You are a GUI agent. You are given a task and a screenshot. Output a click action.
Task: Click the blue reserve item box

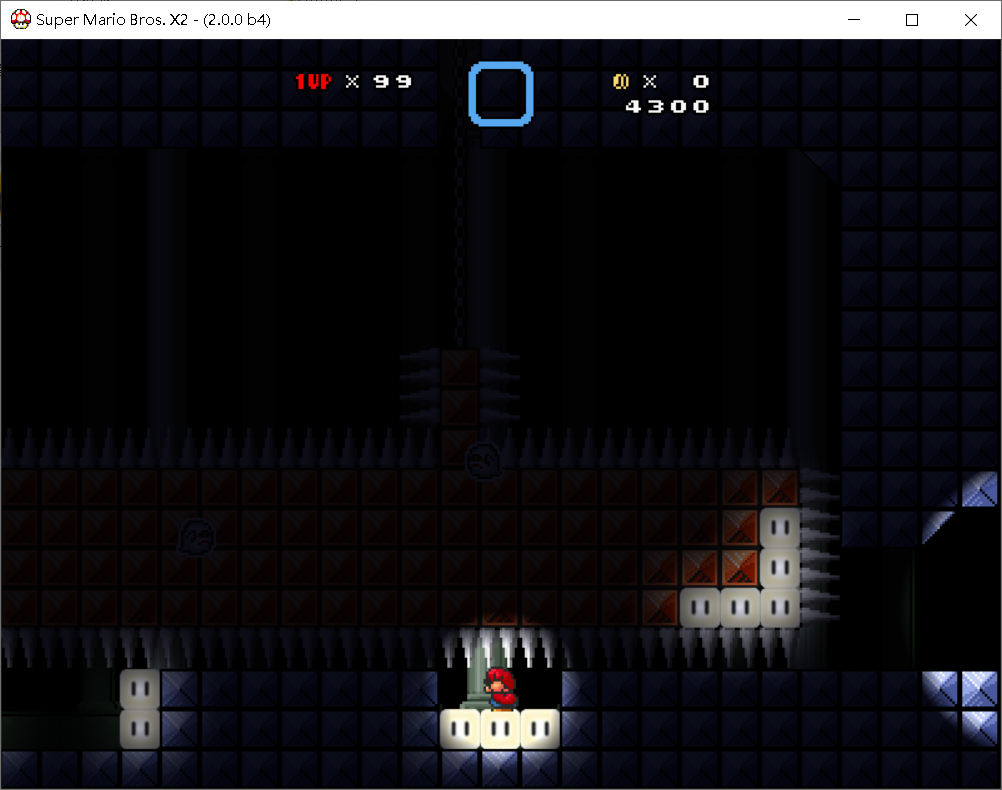tap(501, 94)
